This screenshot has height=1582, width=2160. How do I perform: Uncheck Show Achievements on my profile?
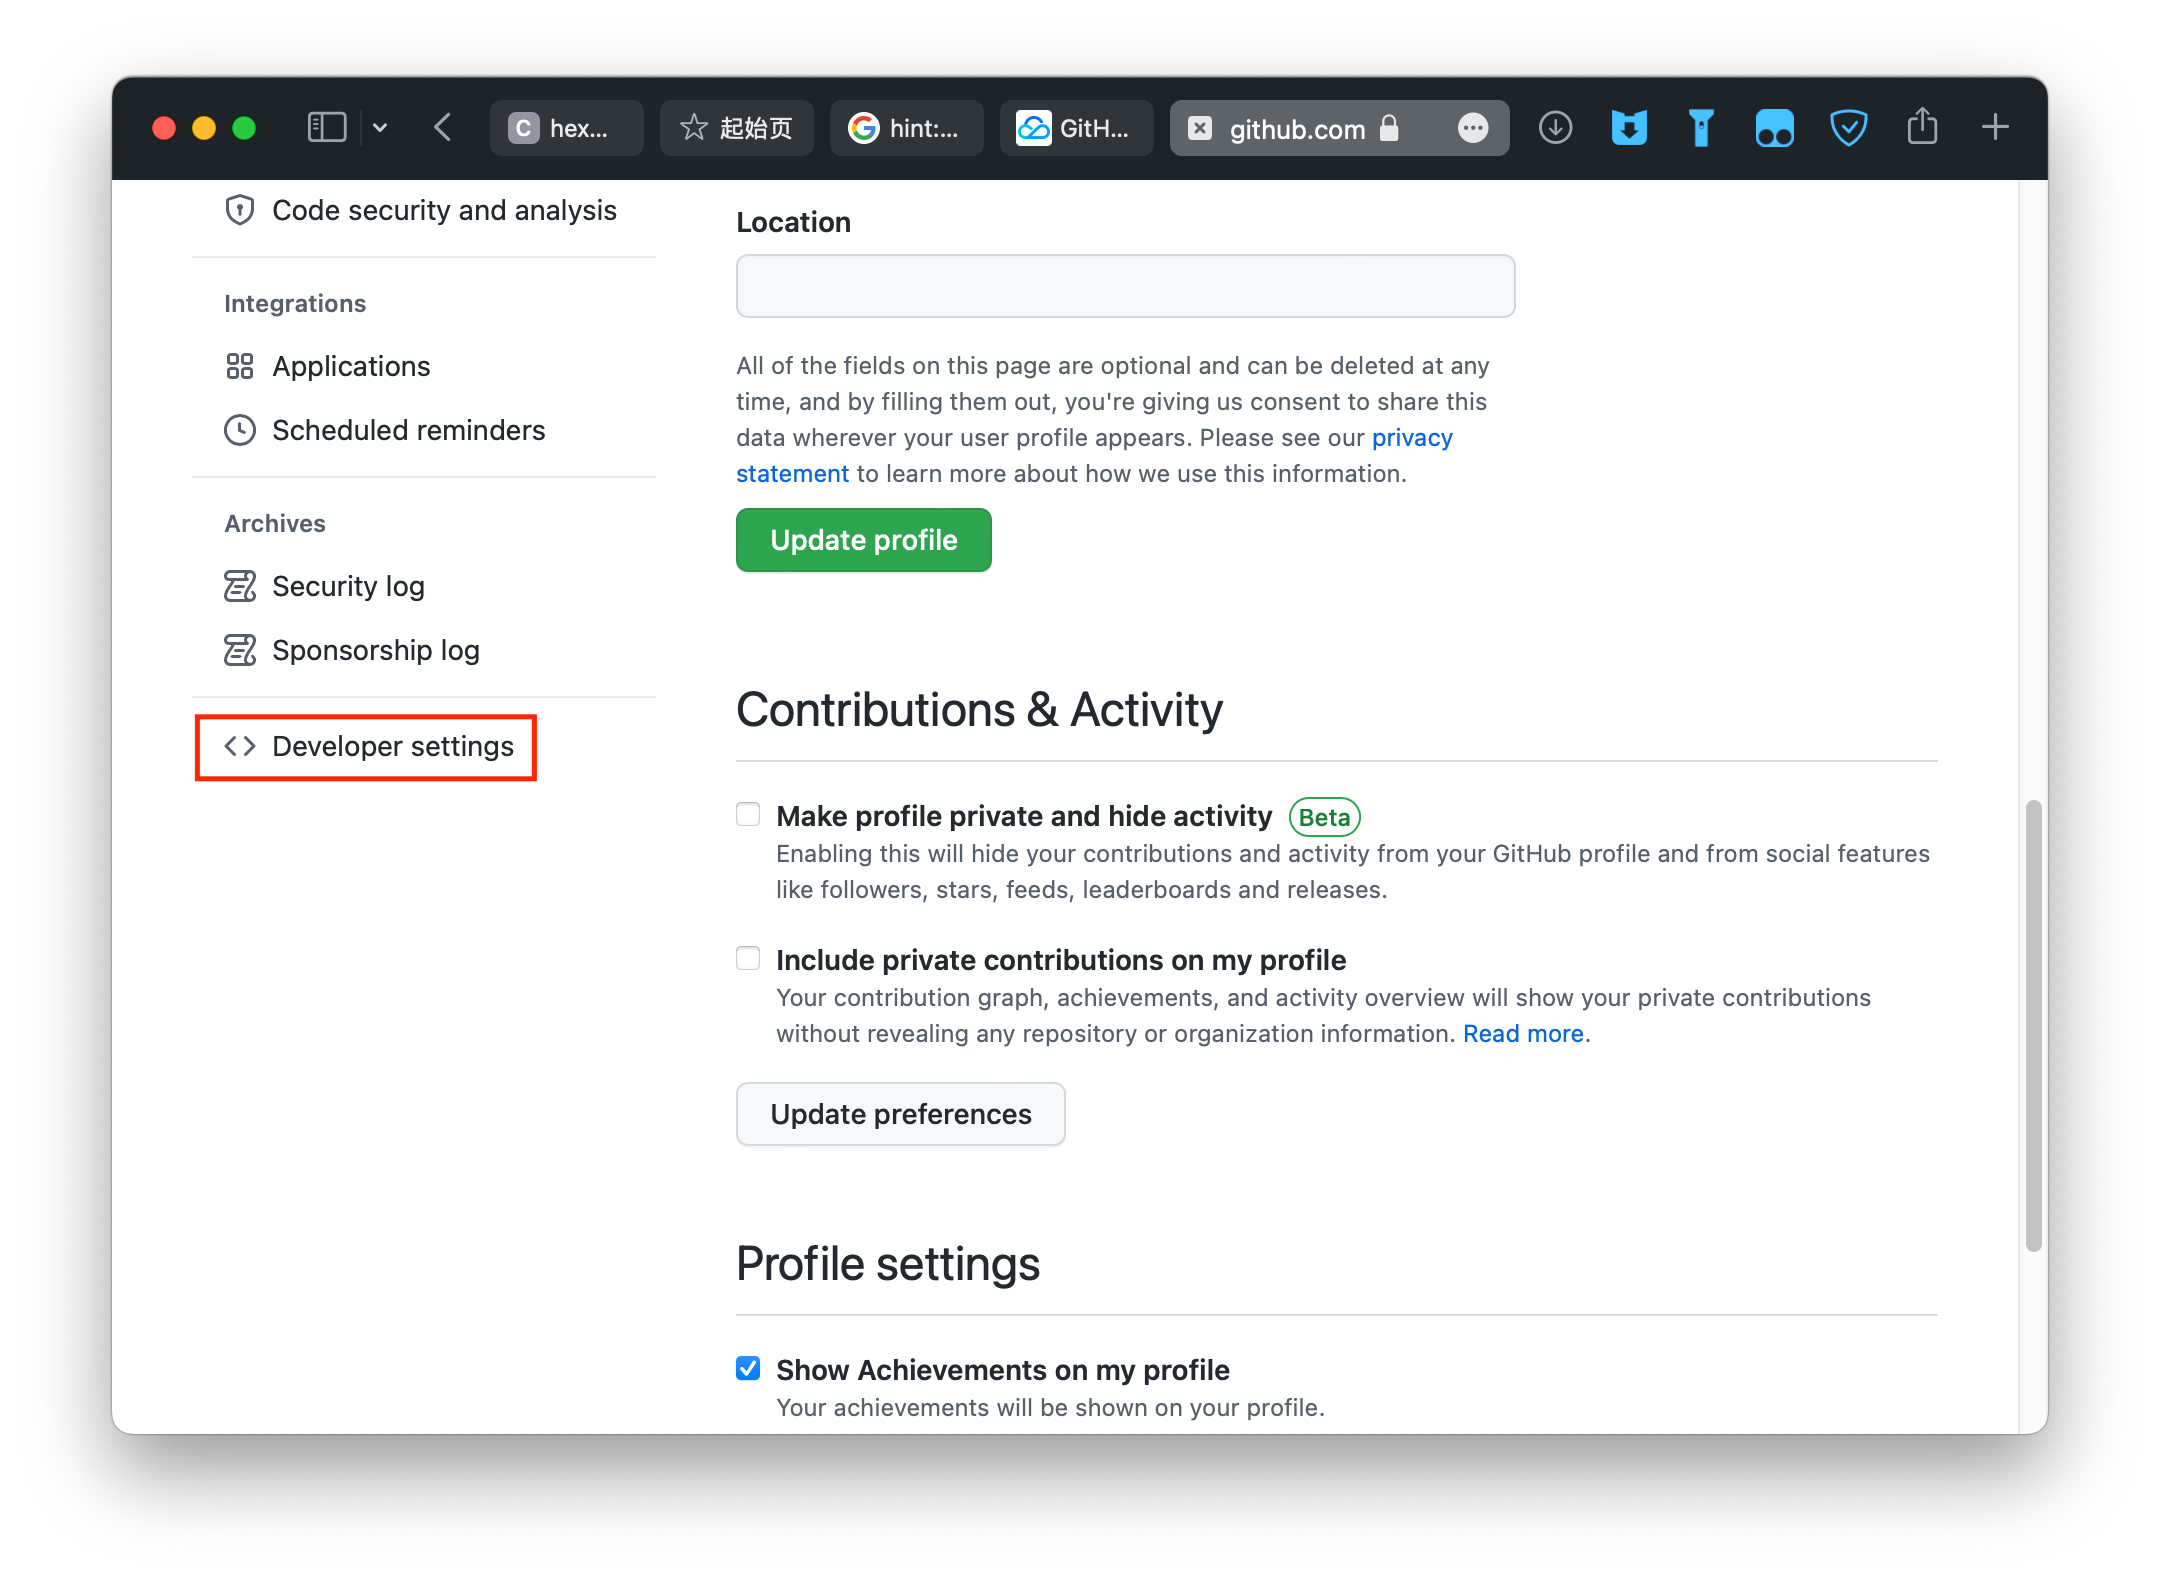pyautogui.click(x=748, y=1368)
